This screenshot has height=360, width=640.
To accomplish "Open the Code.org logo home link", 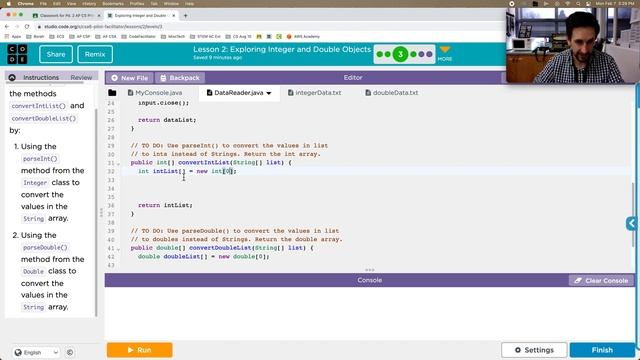I will click(x=17, y=54).
